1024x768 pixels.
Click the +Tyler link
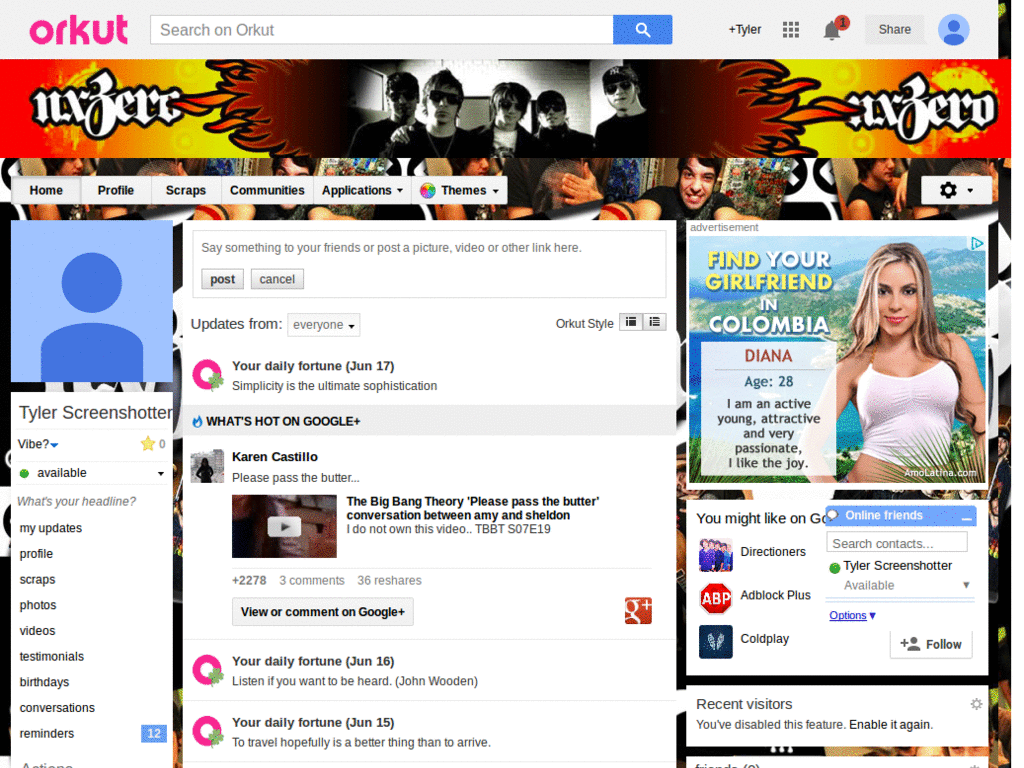[x=745, y=29]
